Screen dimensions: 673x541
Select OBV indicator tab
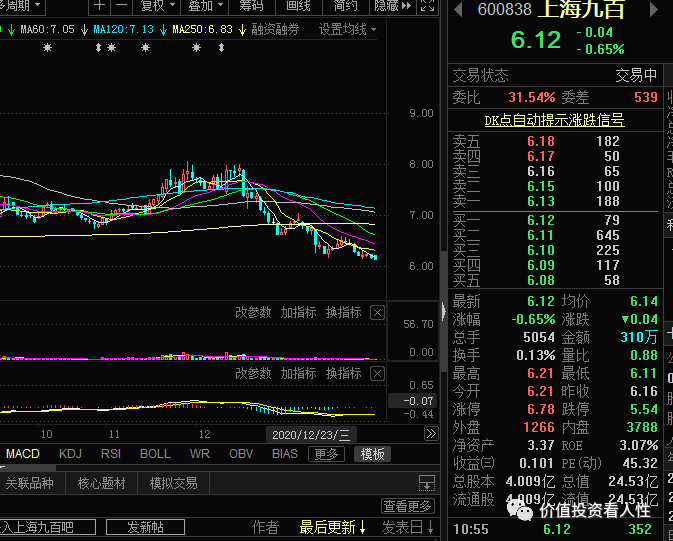[x=241, y=454]
